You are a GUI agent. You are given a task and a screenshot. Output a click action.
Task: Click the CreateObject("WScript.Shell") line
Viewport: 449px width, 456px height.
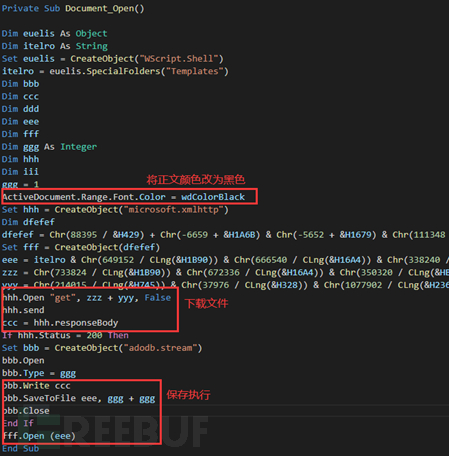(x=113, y=59)
